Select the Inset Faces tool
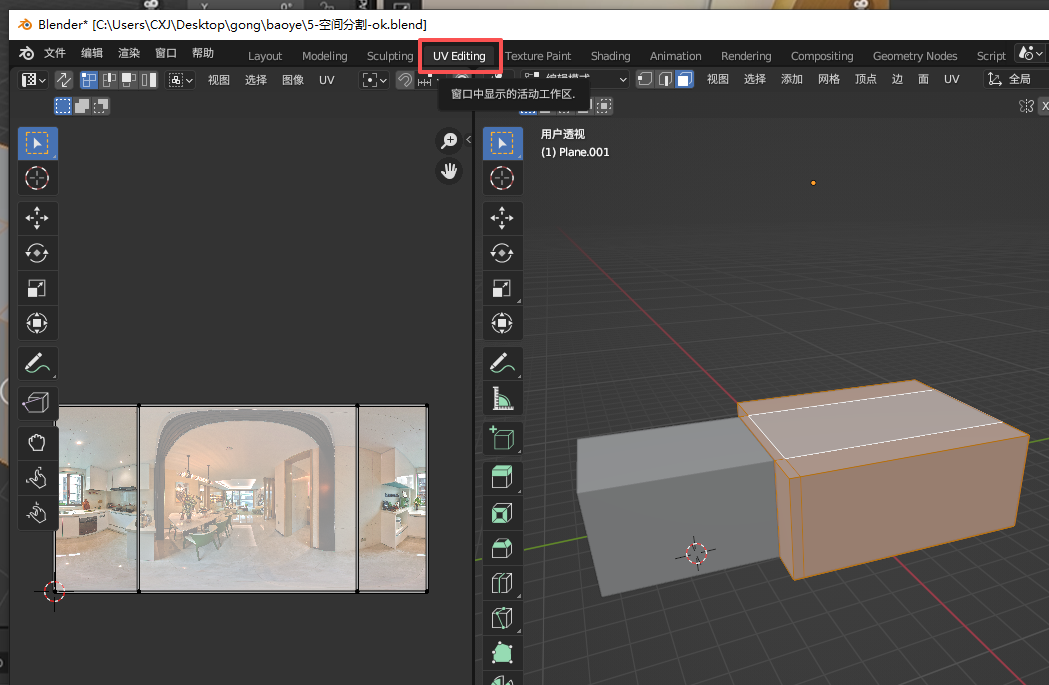Viewport: 1049px width, 685px height. pos(502,513)
